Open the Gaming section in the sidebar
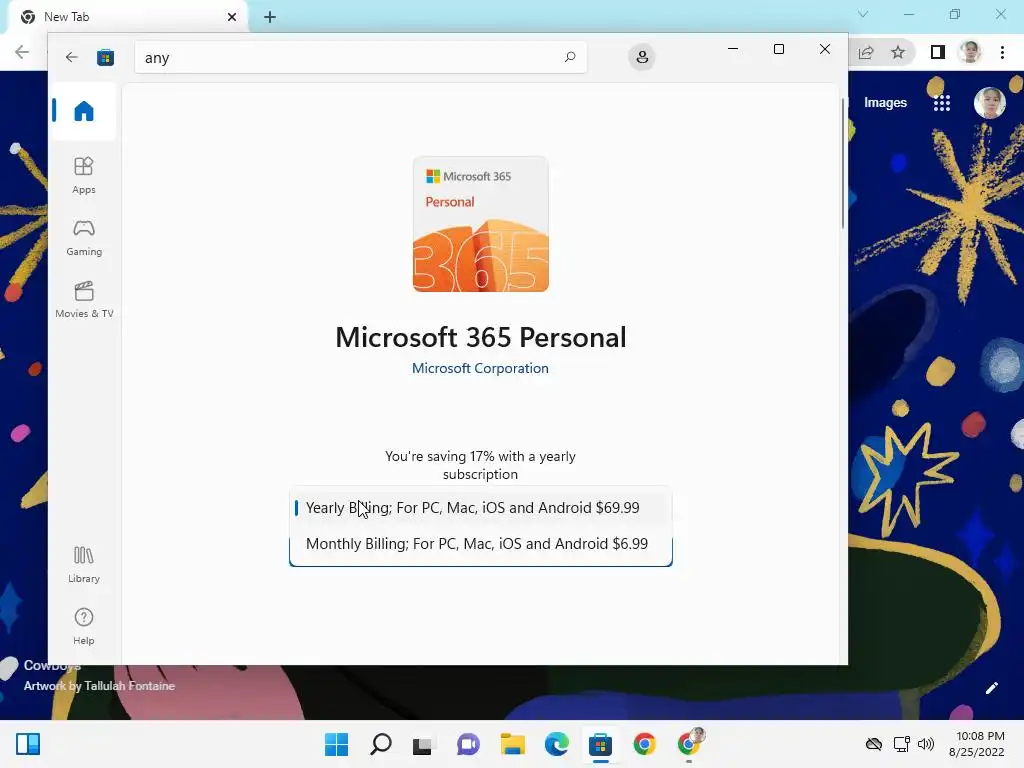1024x768 pixels. pos(84,237)
